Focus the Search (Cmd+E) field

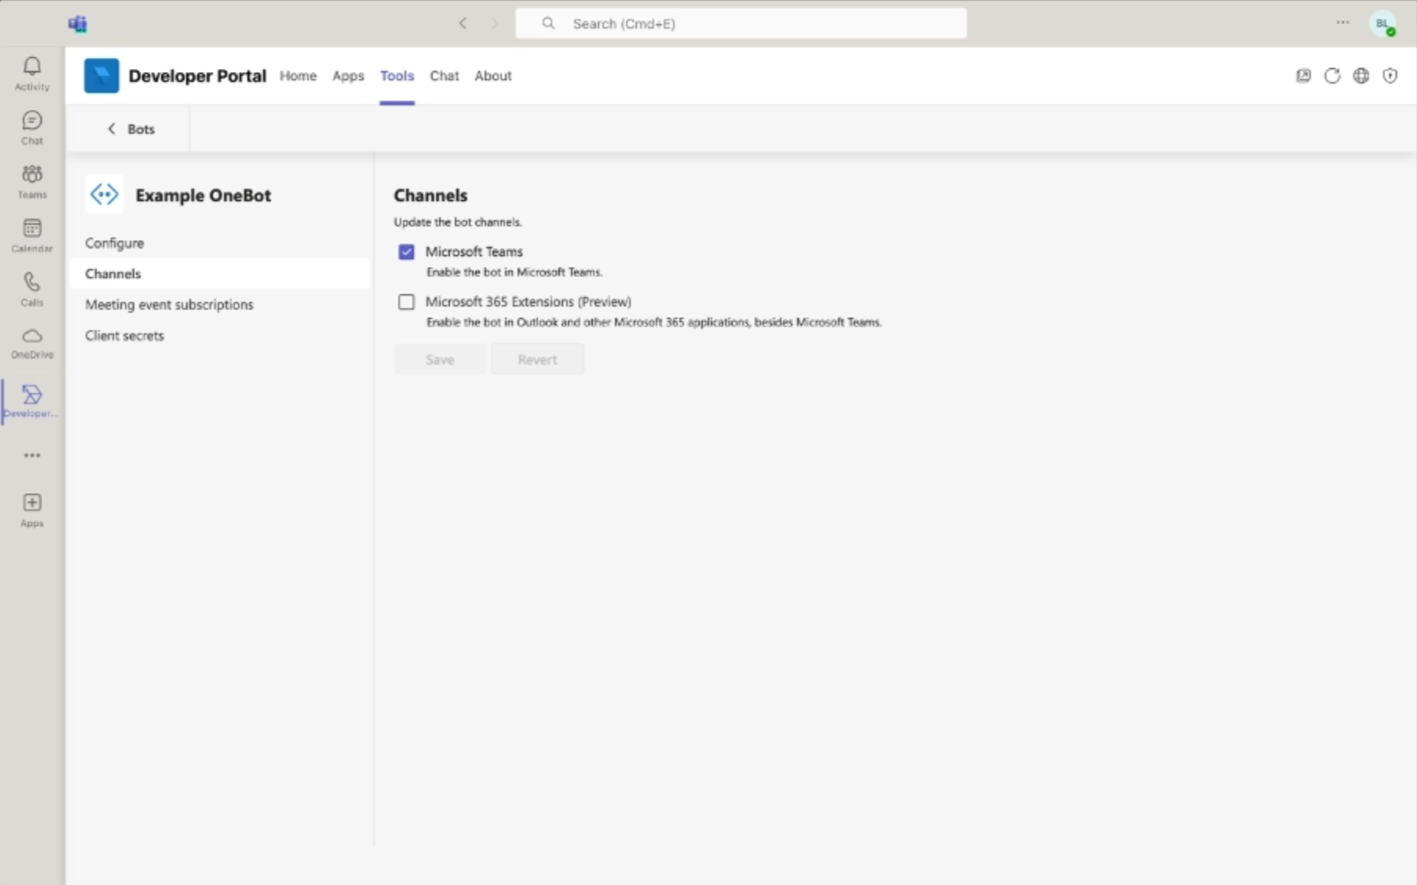click(741, 23)
